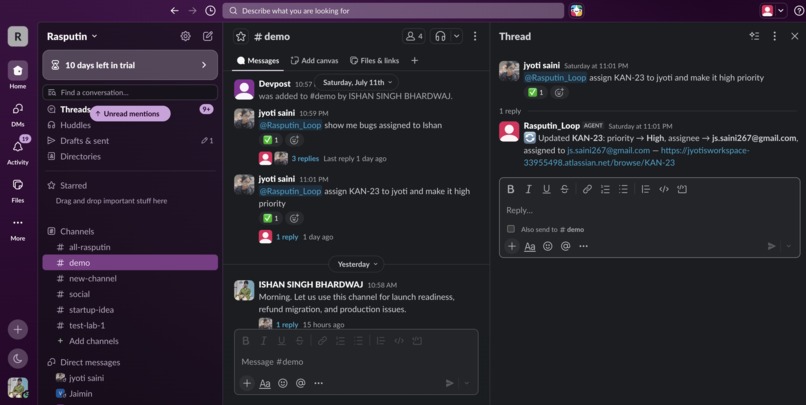Open the 'Saturday, July 11th' date dropdown
The height and width of the screenshot is (405, 806).
[357, 82]
